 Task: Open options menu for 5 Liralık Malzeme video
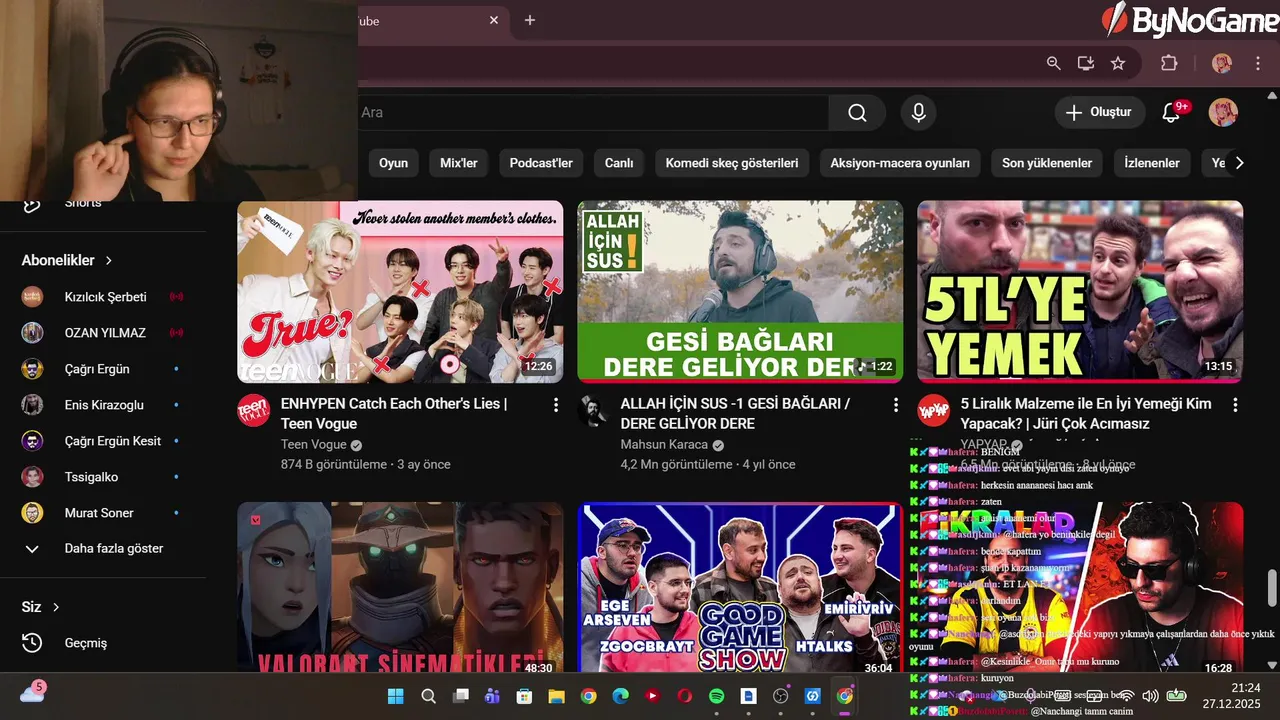point(1236,405)
